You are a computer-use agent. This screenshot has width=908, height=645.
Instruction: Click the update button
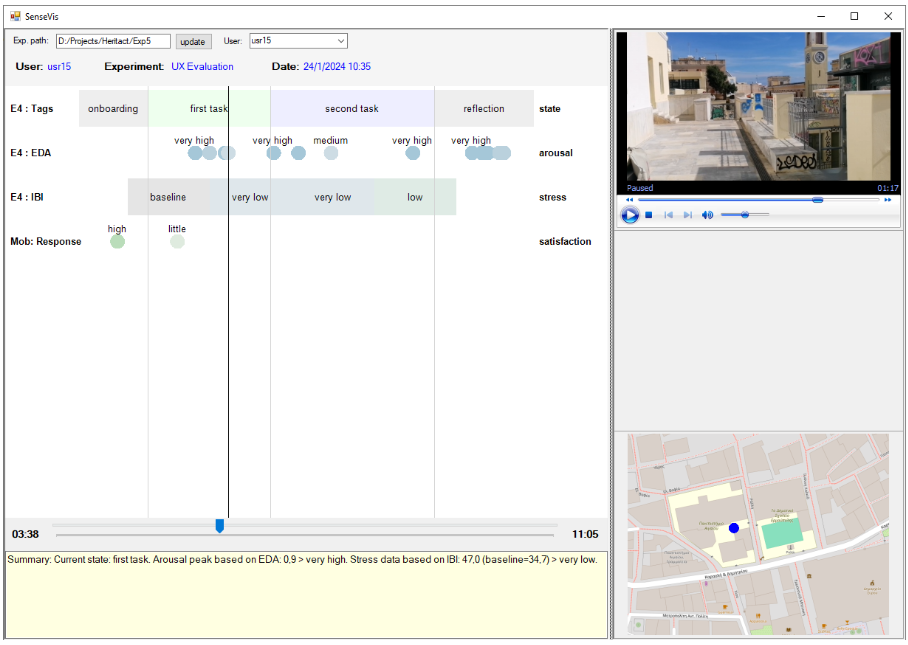click(x=193, y=42)
